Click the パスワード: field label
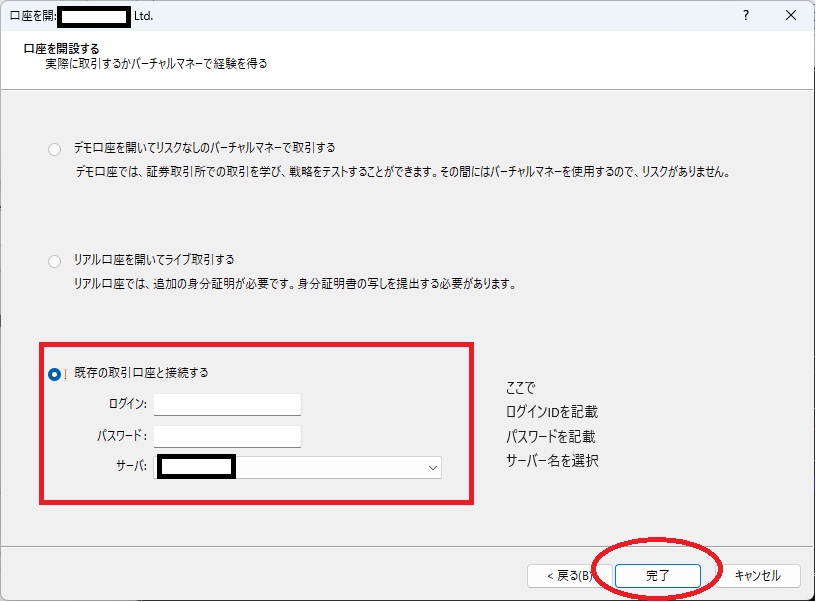The width and height of the screenshot is (816, 602). point(123,436)
